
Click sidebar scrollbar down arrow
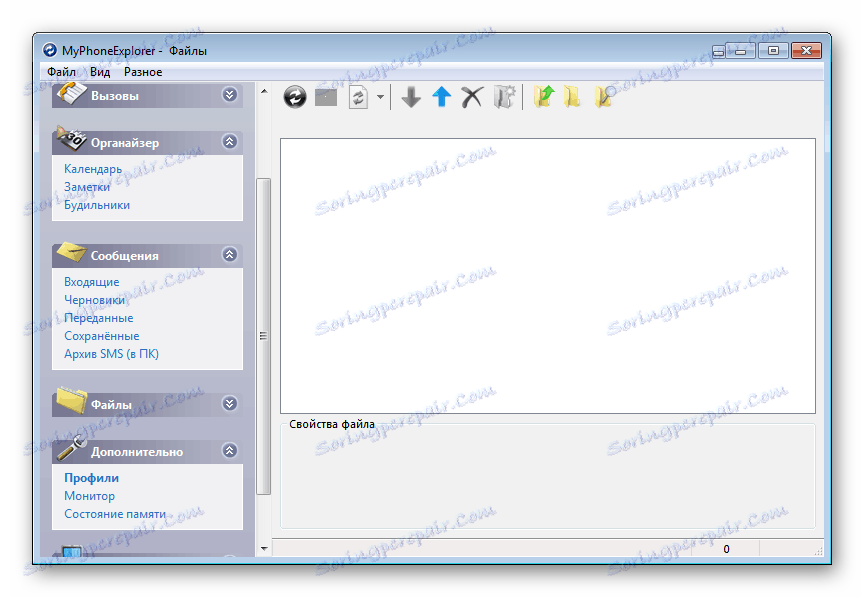point(264,548)
